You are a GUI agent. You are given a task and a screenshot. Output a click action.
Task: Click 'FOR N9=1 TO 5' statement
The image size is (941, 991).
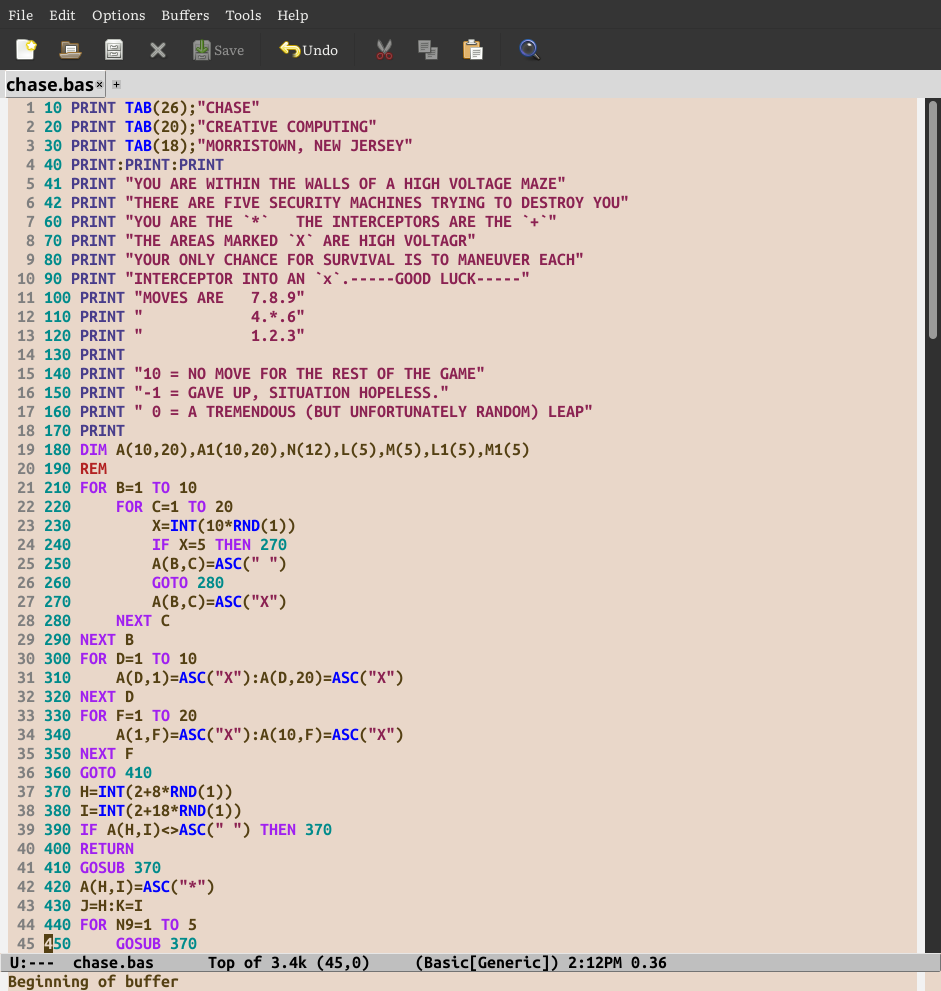(138, 925)
